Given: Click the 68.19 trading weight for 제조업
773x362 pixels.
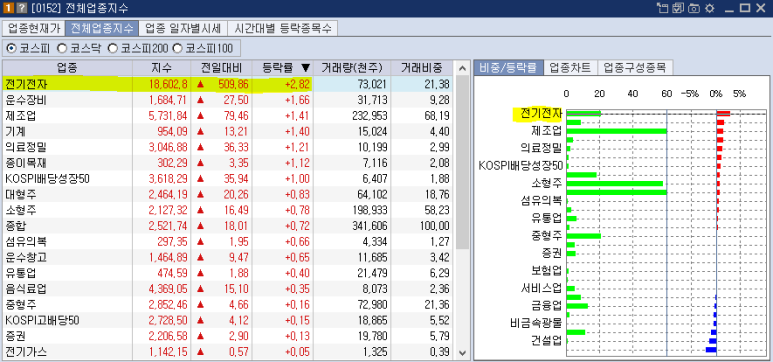Looking at the screenshot, I should pos(436,116).
